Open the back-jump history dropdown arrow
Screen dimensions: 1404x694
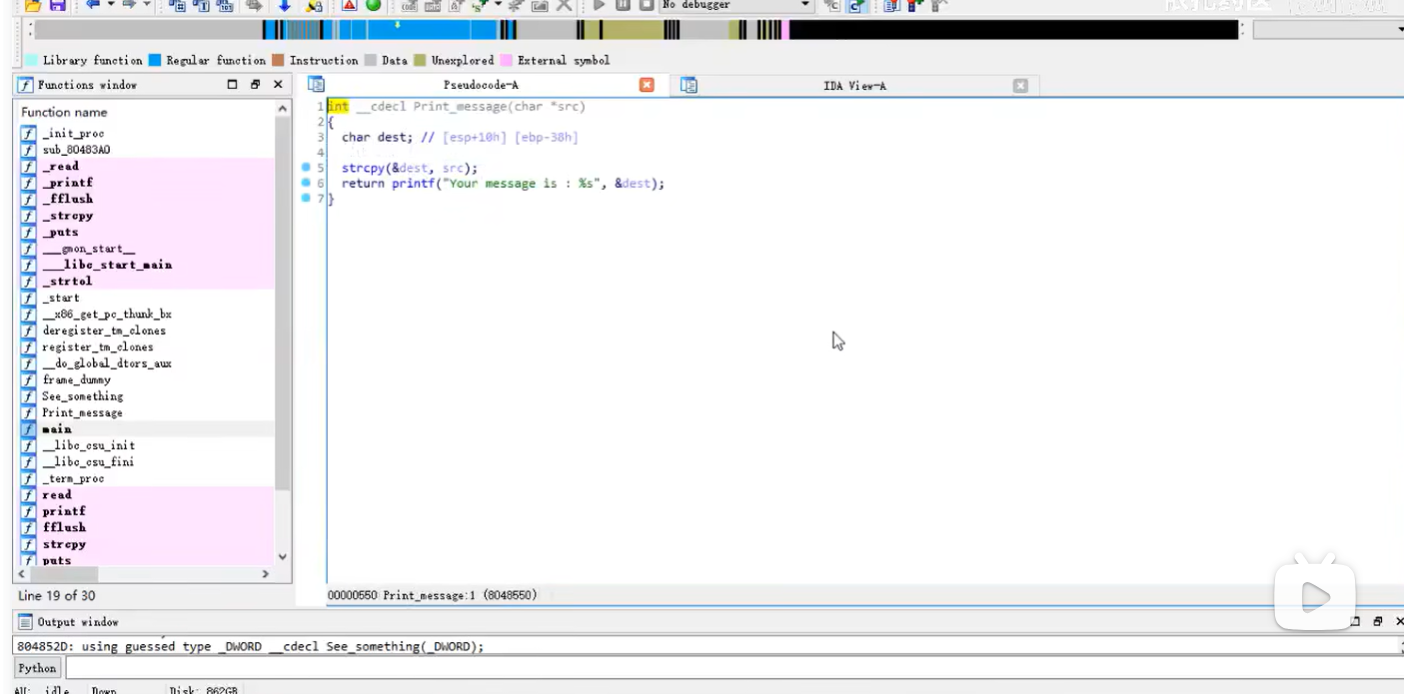point(109,5)
